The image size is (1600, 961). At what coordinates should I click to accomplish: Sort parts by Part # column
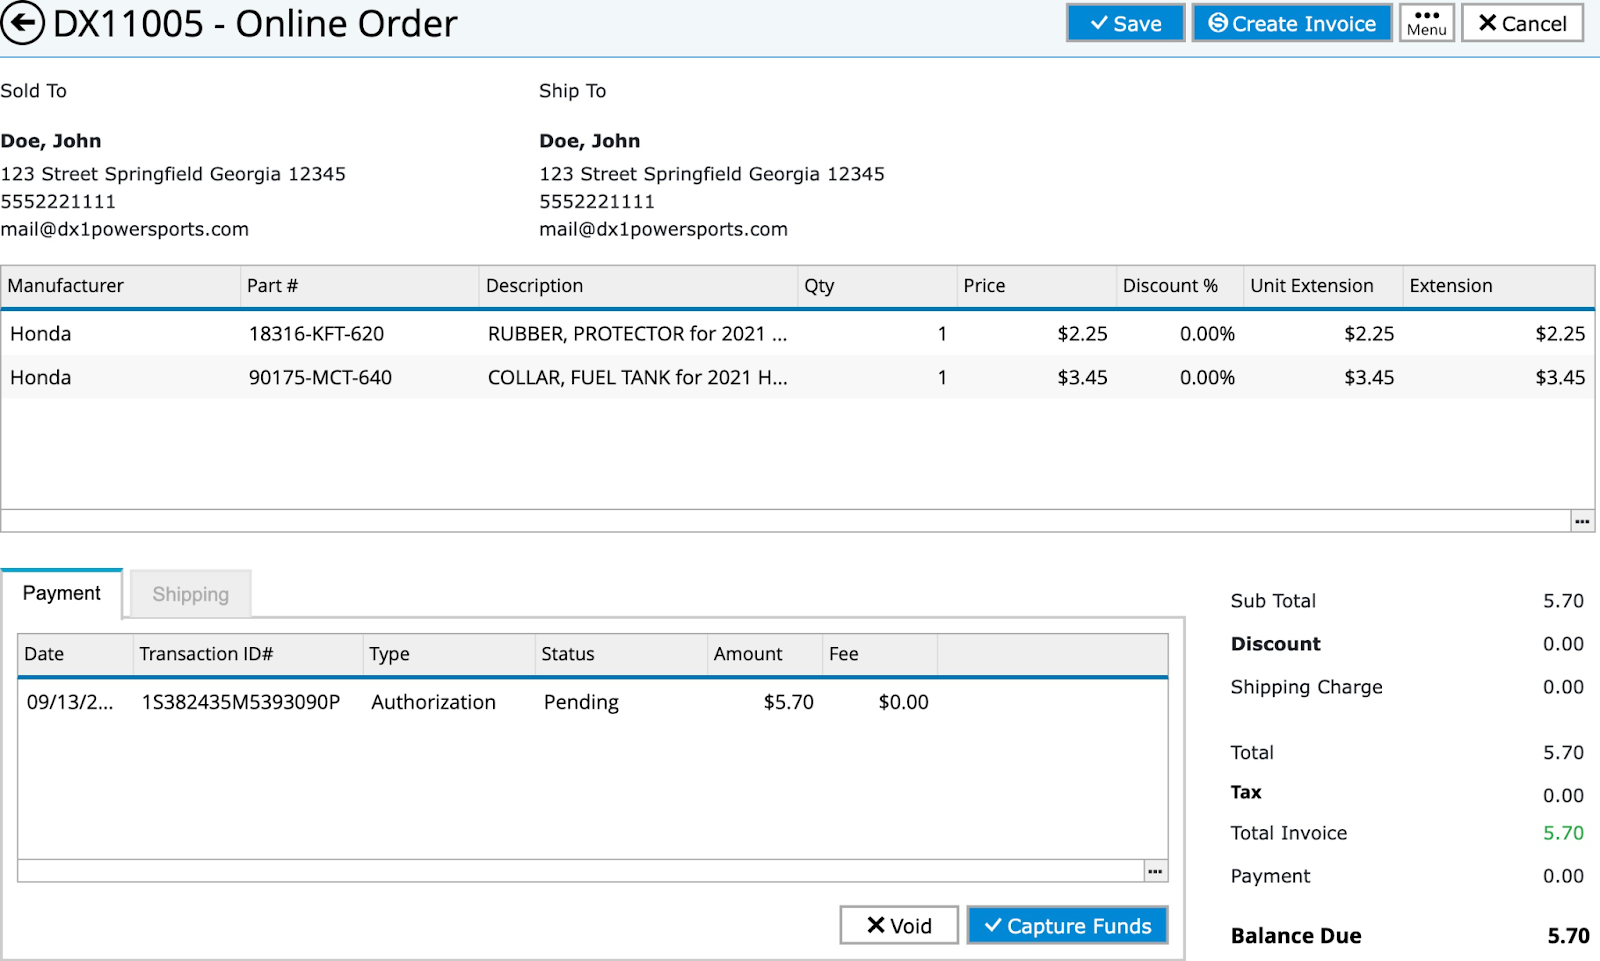click(x=360, y=286)
